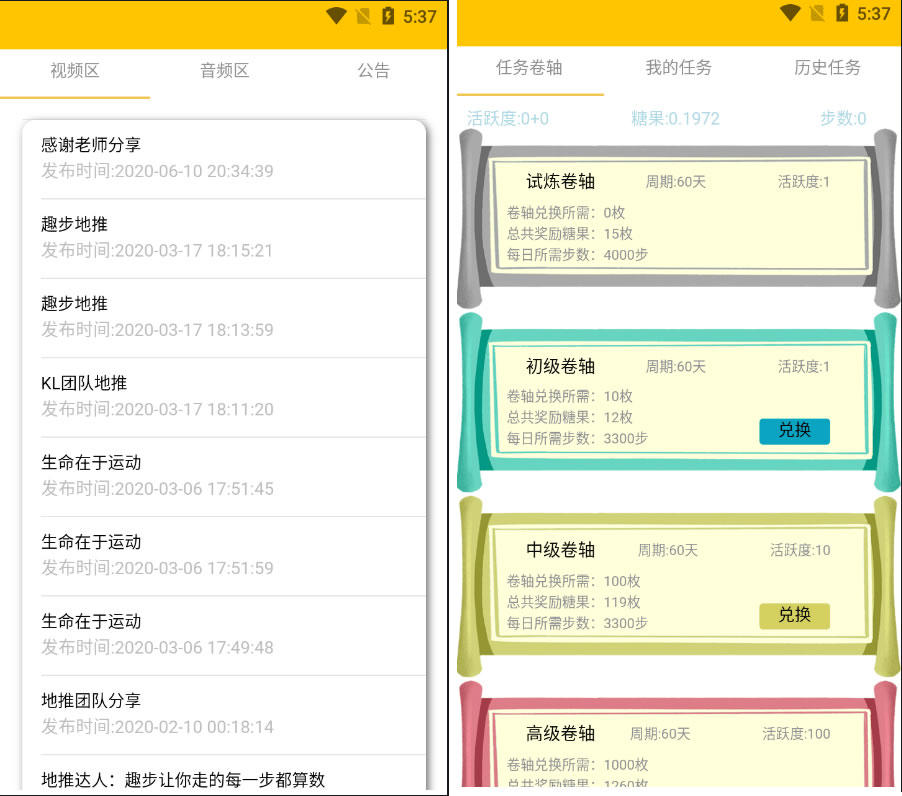
Task: Switch to the 音频区 tab
Action: click(224, 71)
